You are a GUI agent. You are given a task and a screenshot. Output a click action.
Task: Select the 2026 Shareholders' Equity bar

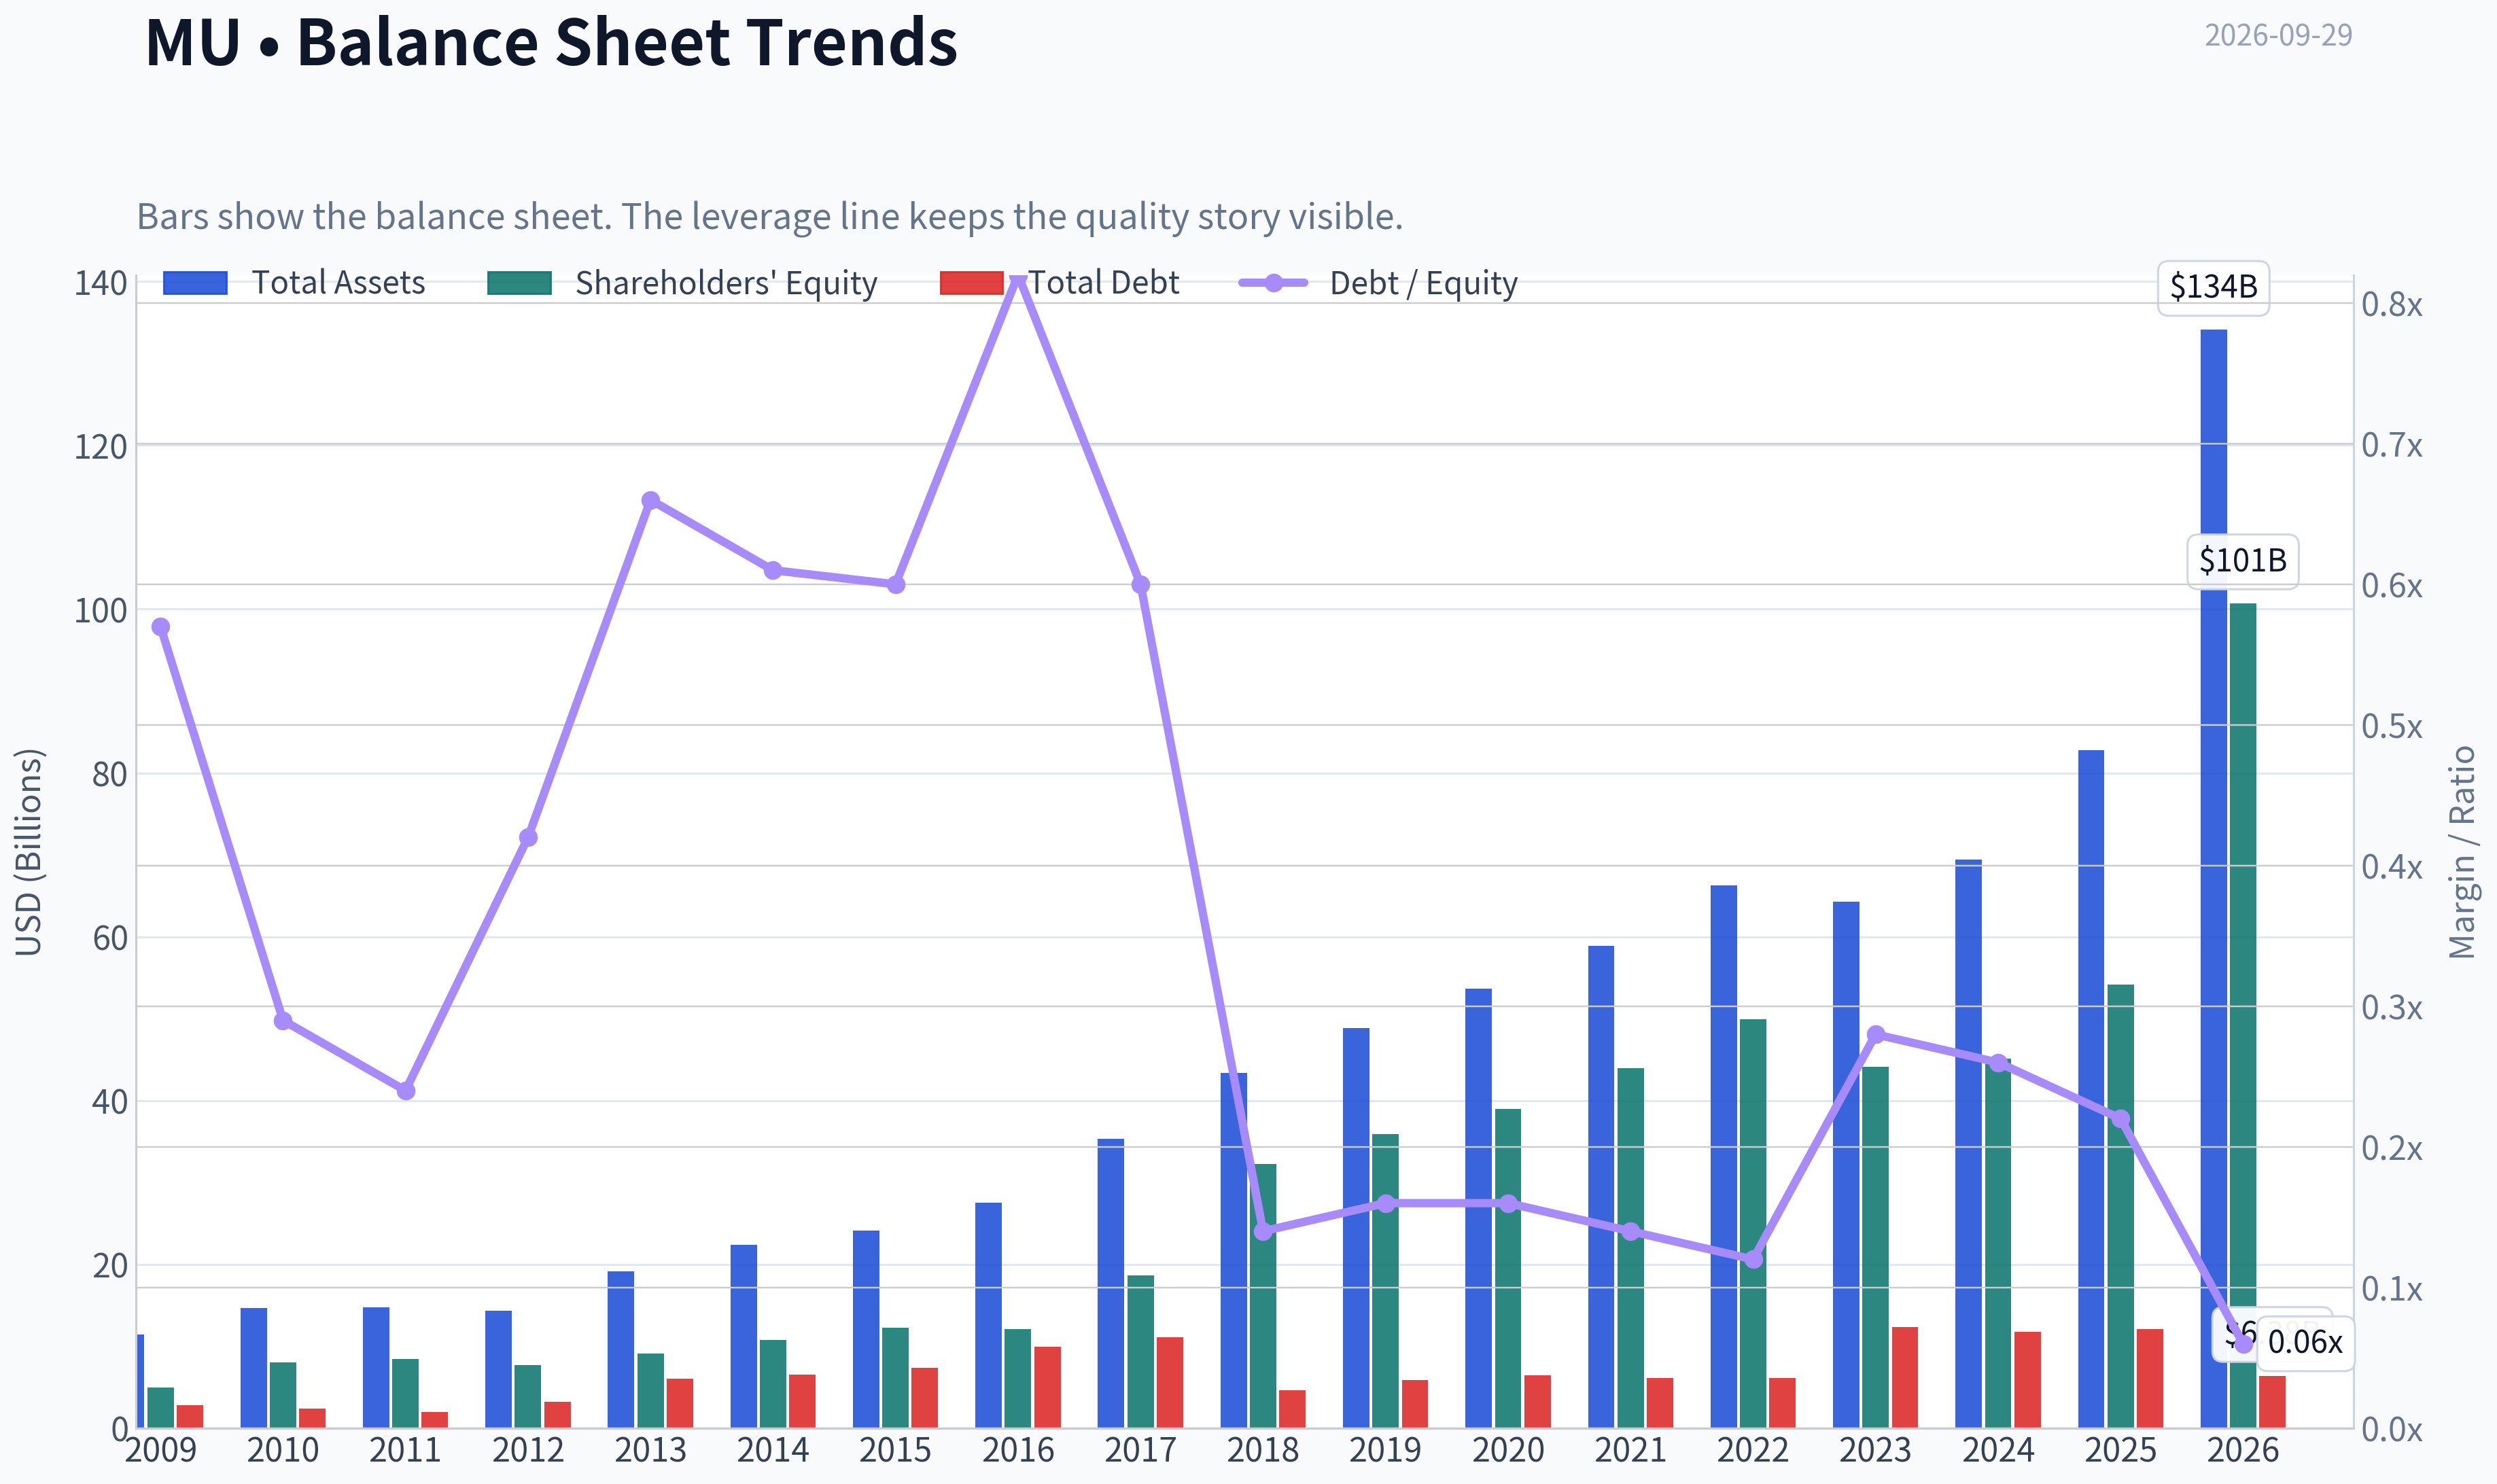click(x=2243, y=1015)
